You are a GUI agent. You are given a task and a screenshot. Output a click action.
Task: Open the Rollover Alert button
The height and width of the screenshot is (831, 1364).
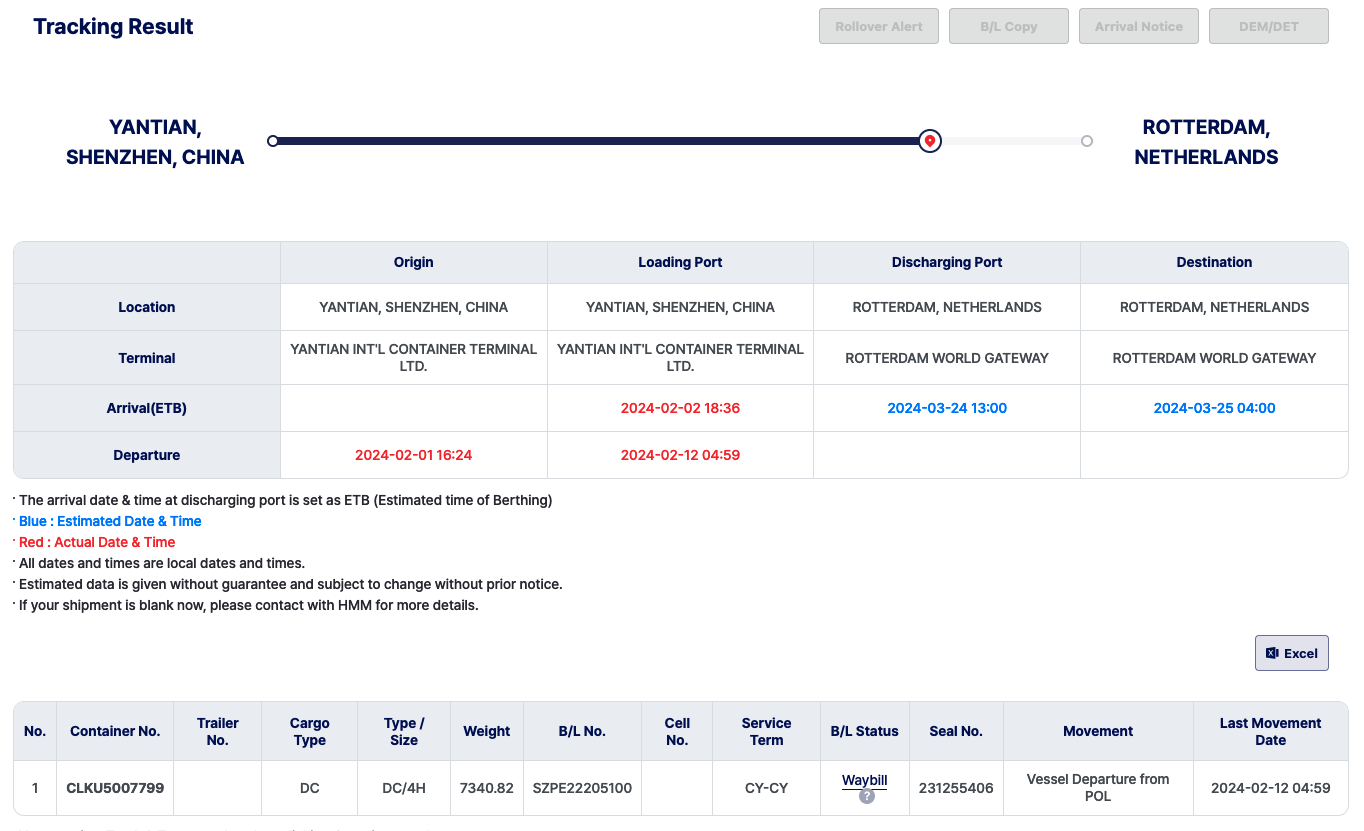point(878,26)
